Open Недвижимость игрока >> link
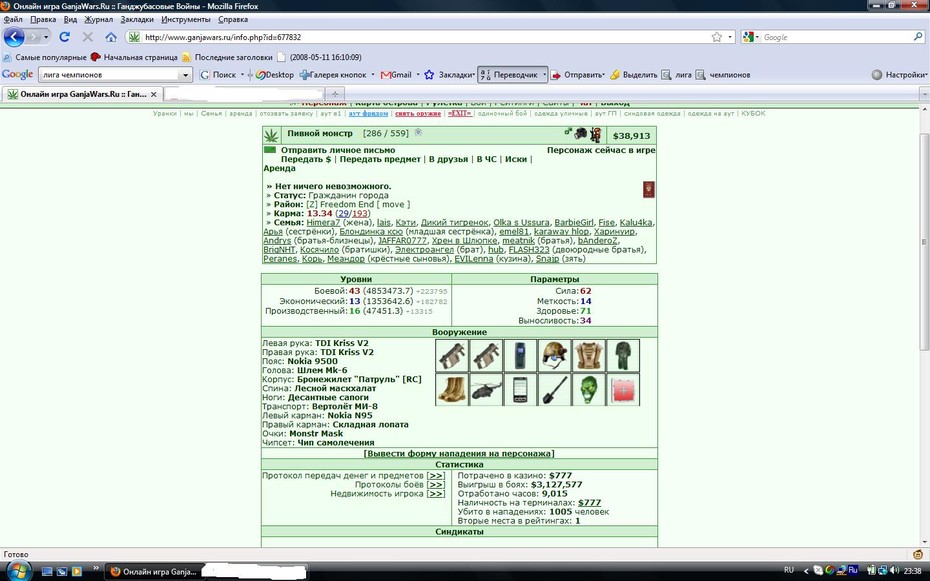 (x=436, y=493)
